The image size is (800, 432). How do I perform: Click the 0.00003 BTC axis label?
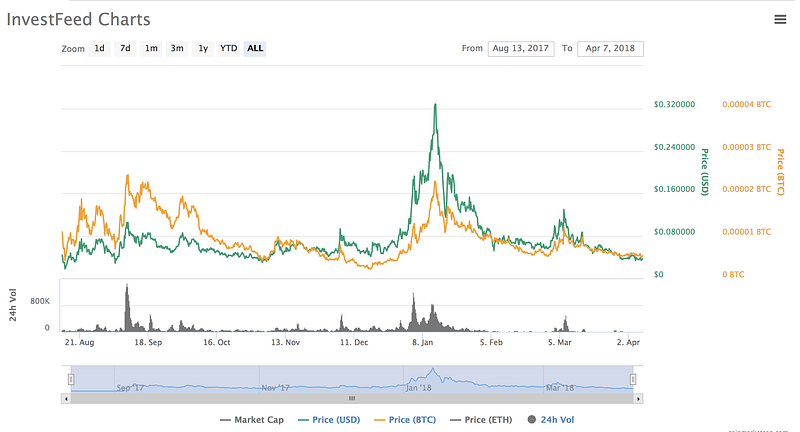click(x=746, y=147)
